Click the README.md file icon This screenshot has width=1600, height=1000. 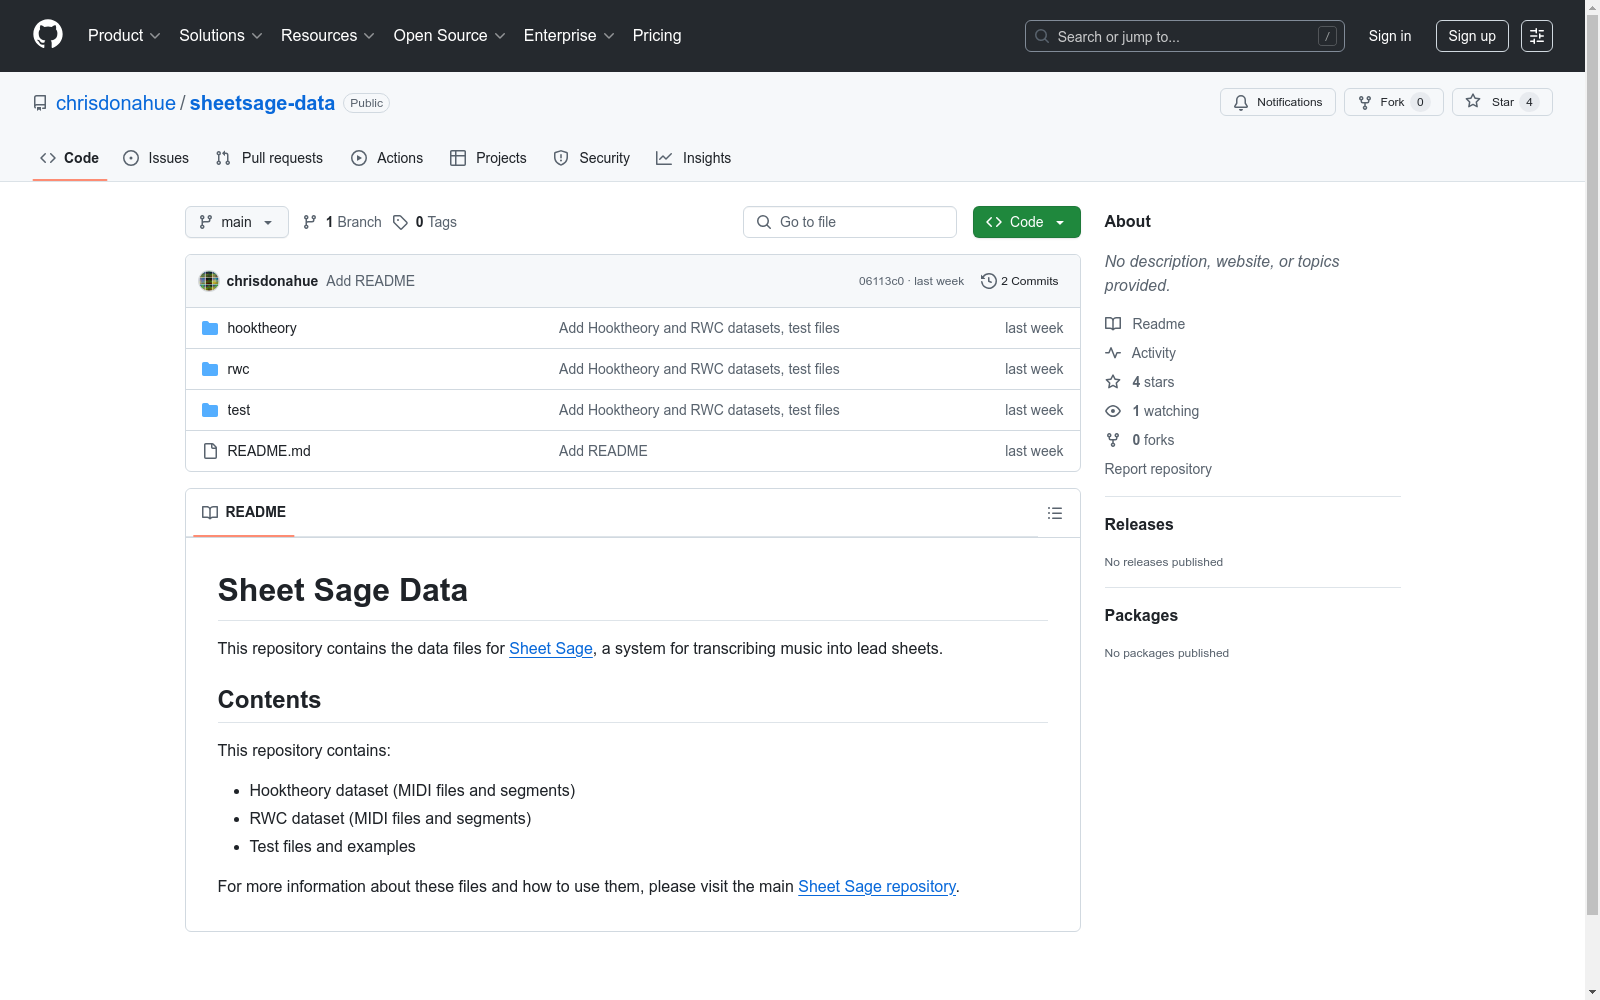(x=210, y=451)
